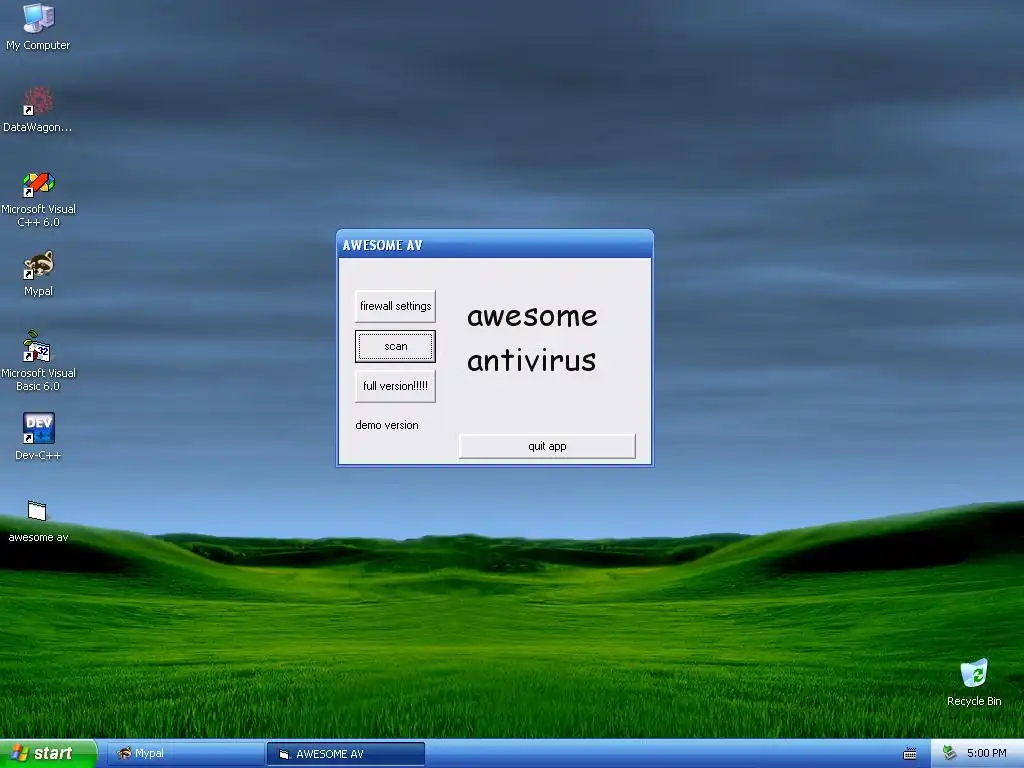Select the Dev-C++ desktop shortcut
The width and height of the screenshot is (1024, 768).
38,437
